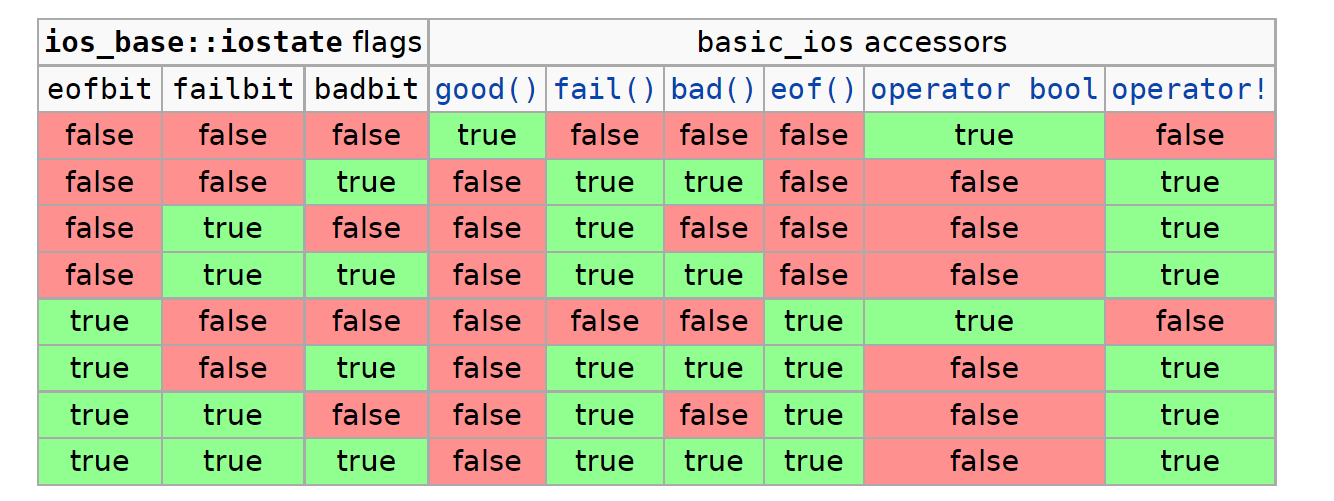Select the eofbit column header

tap(100, 90)
